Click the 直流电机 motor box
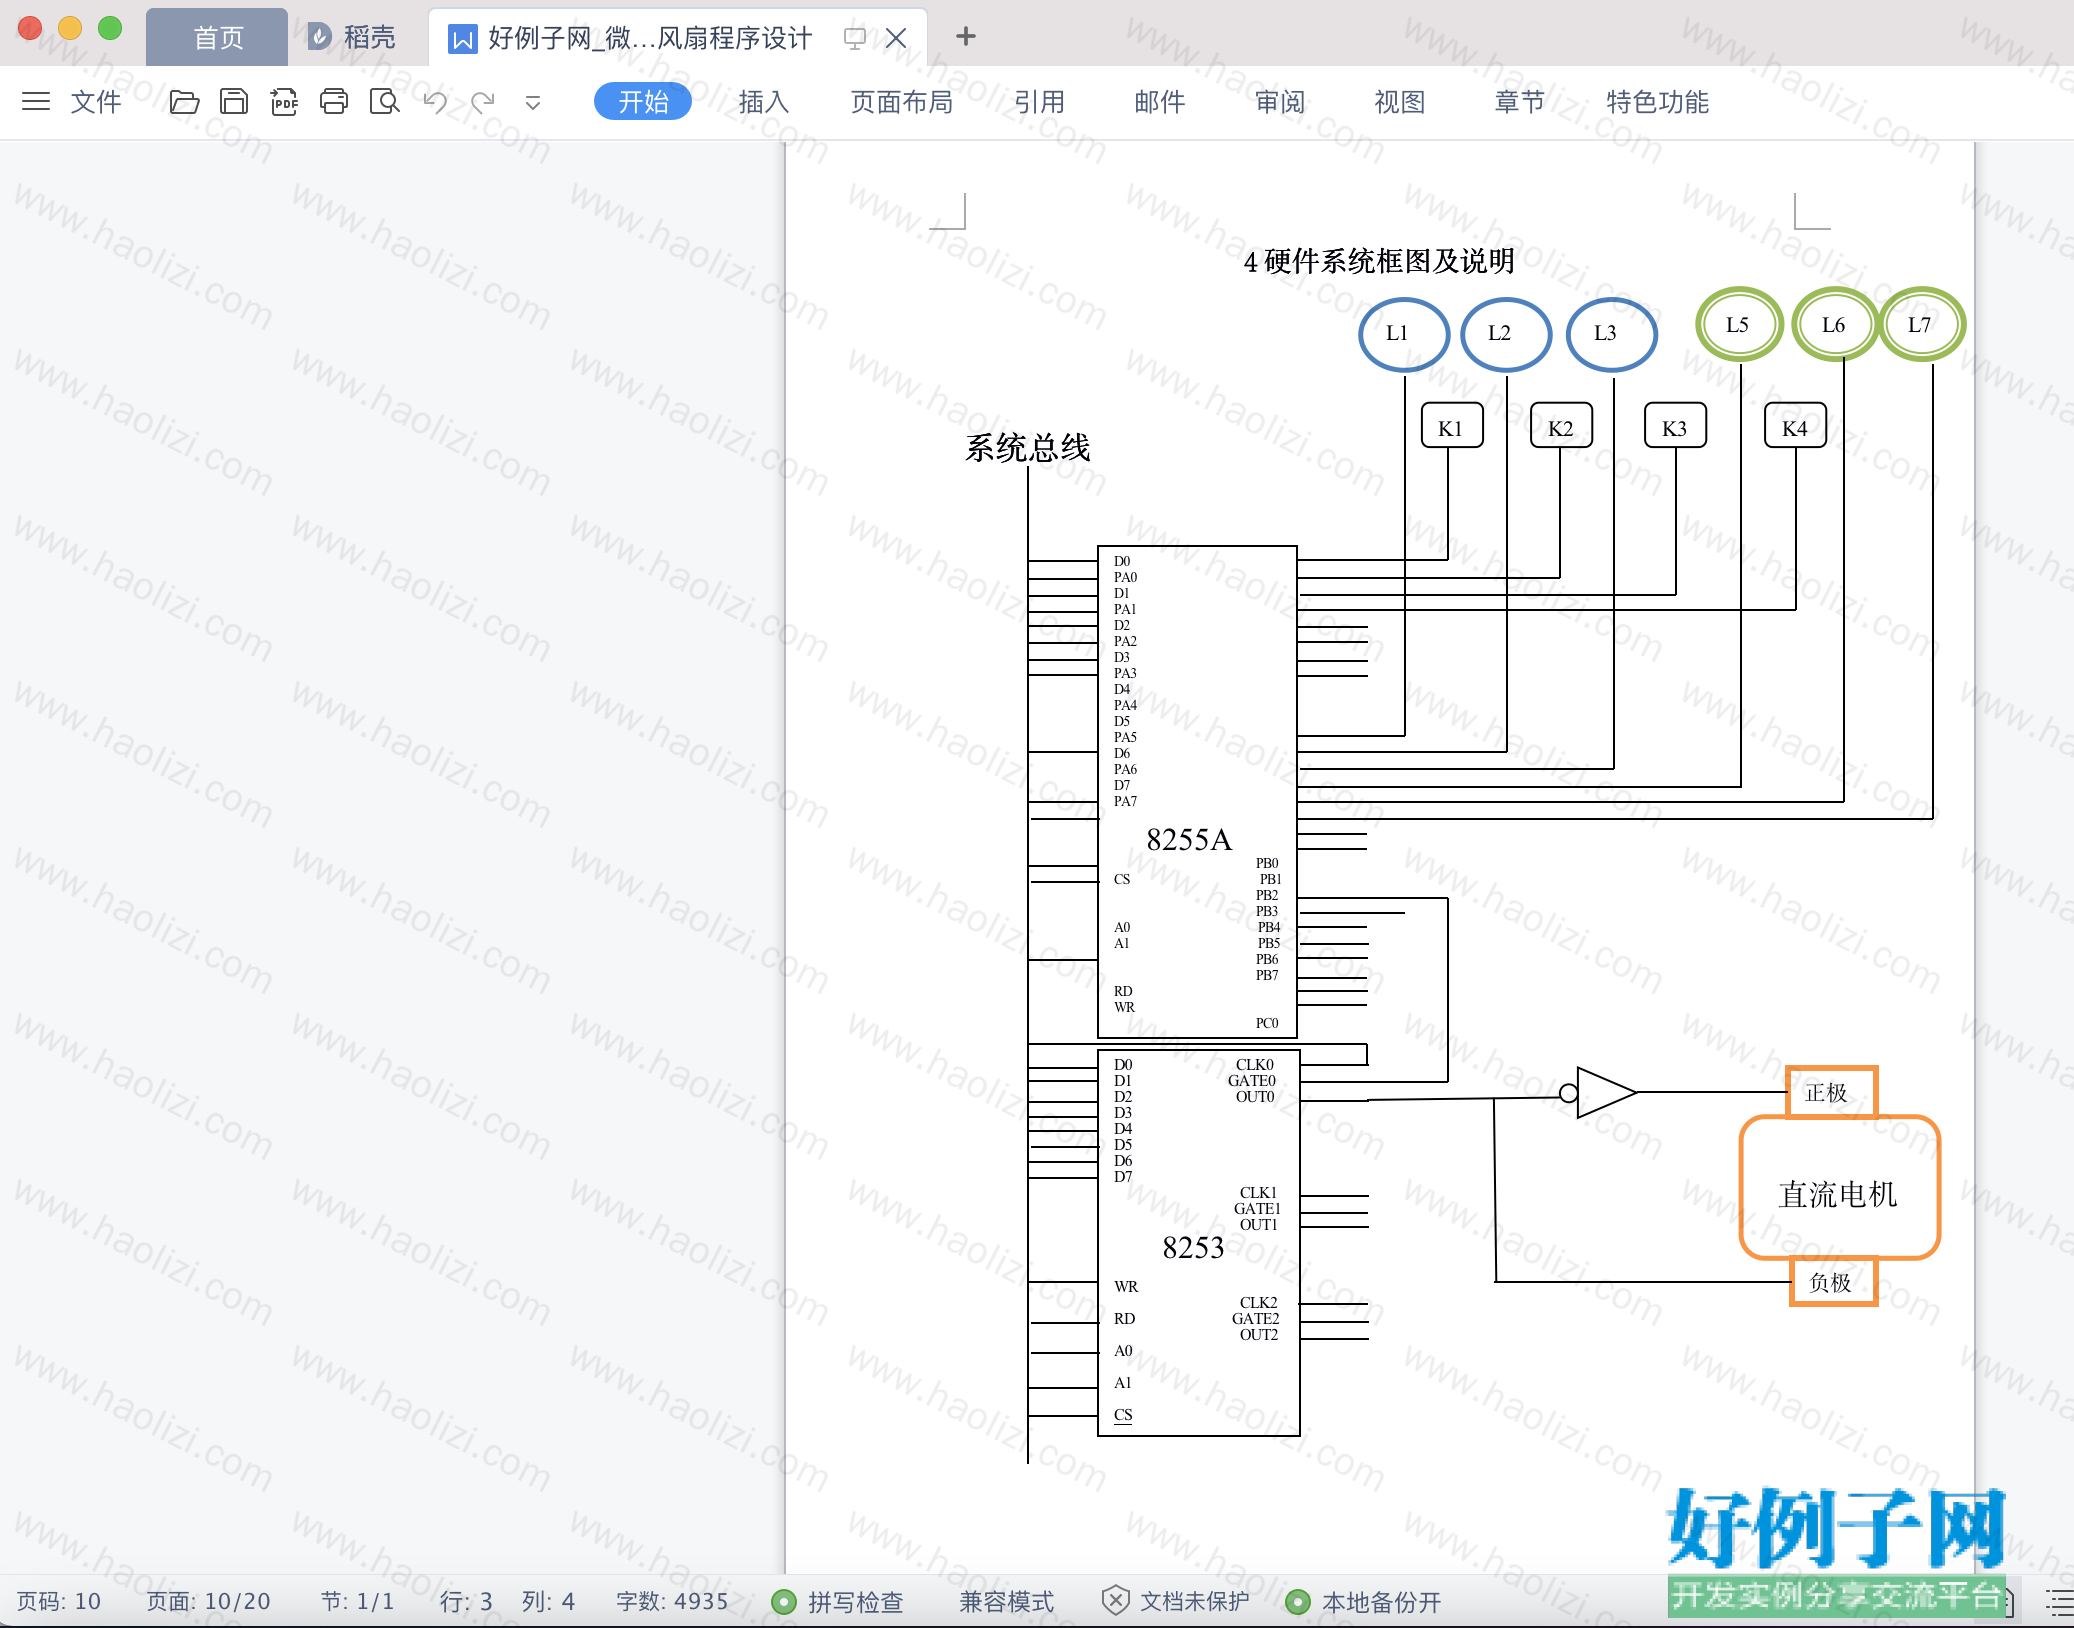The width and height of the screenshot is (2074, 1628). click(x=1839, y=1188)
